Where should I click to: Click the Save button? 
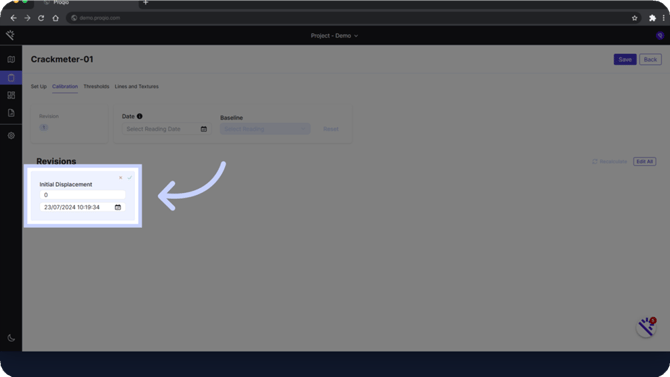(x=625, y=59)
